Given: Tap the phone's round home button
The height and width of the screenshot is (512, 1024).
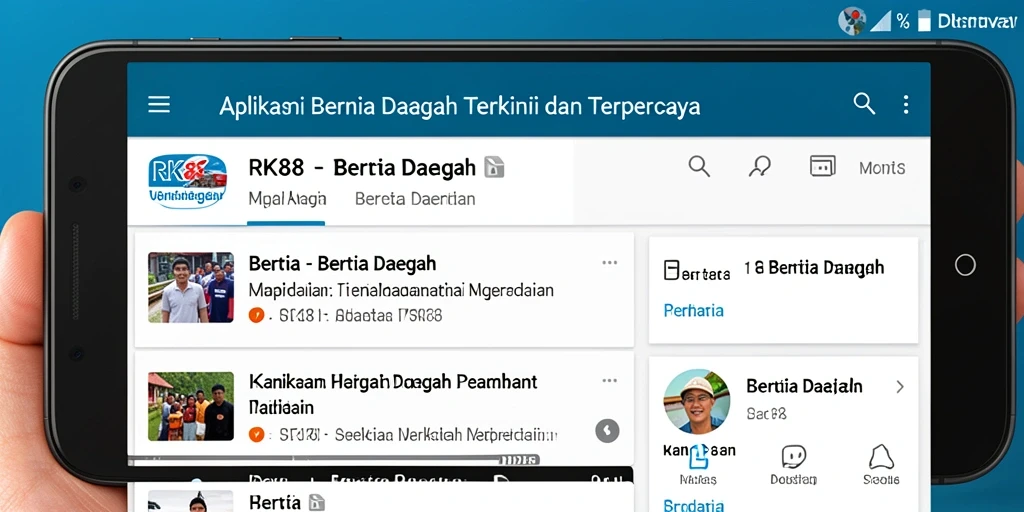Looking at the screenshot, I should pyautogui.click(x=965, y=264).
